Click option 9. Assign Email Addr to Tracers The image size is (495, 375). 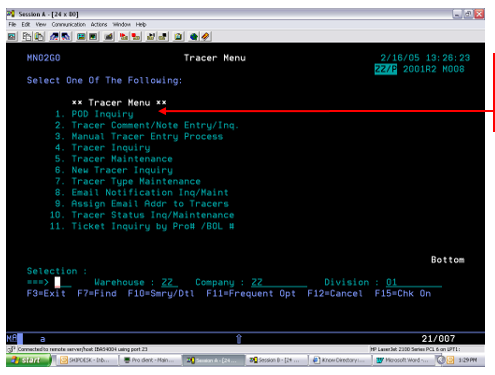(142, 204)
